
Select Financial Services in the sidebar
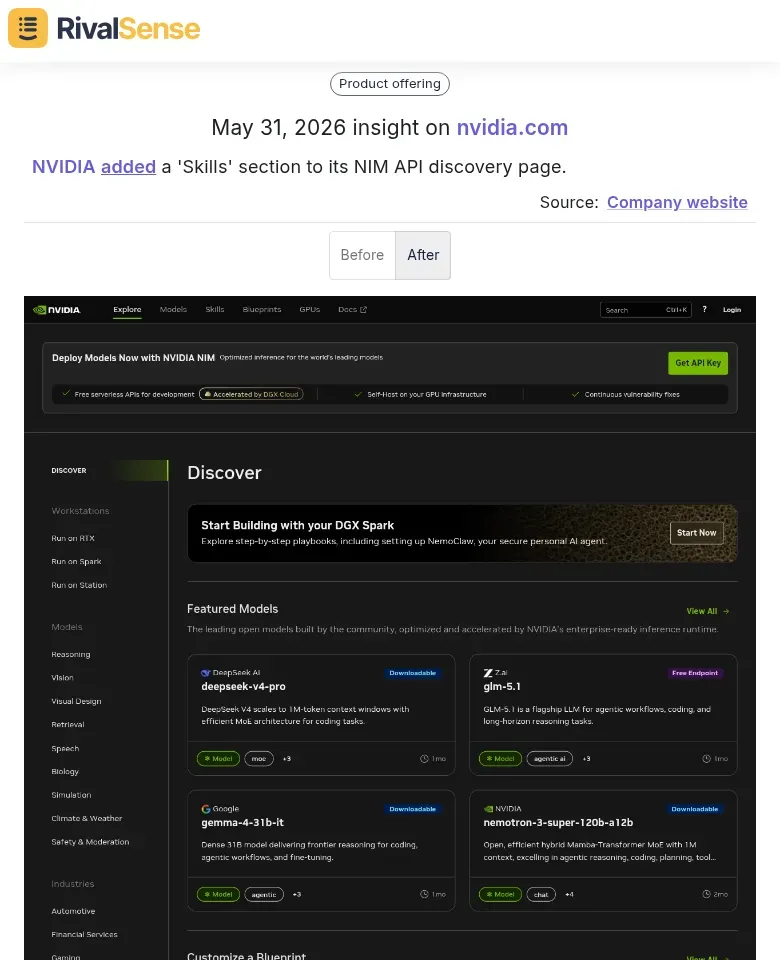(x=84, y=935)
